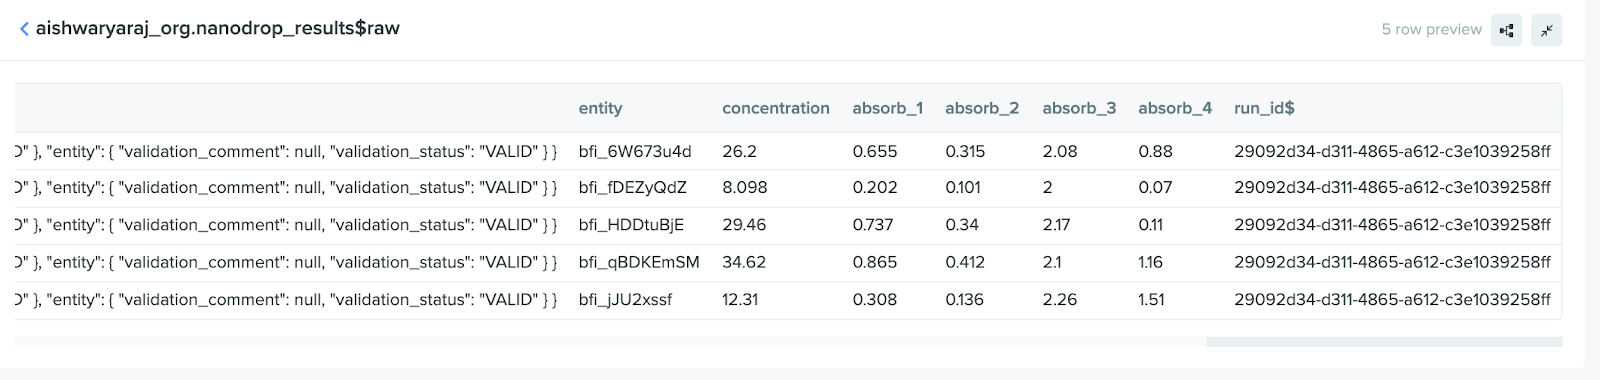Select the absorb_2 column header
1600x380 pixels.
pos(982,108)
